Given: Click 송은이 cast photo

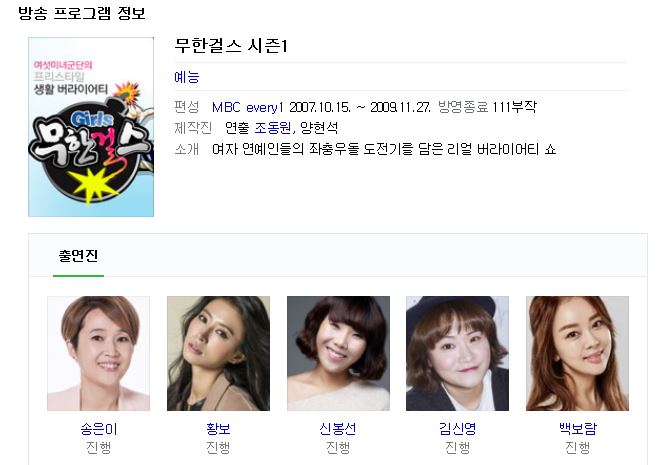Looking at the screenshot, I should [x=99, y=353].
